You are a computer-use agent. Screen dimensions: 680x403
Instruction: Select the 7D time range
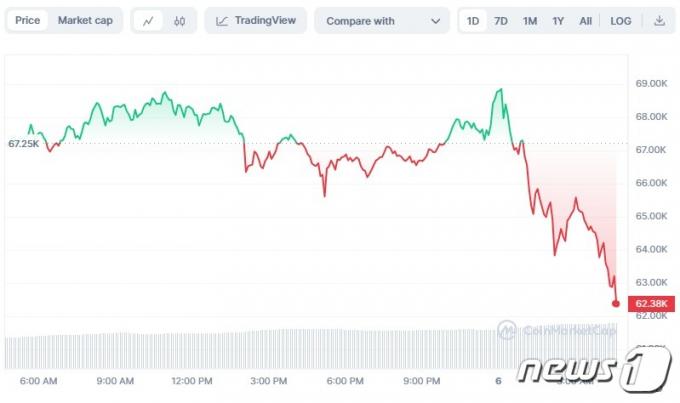501,21
